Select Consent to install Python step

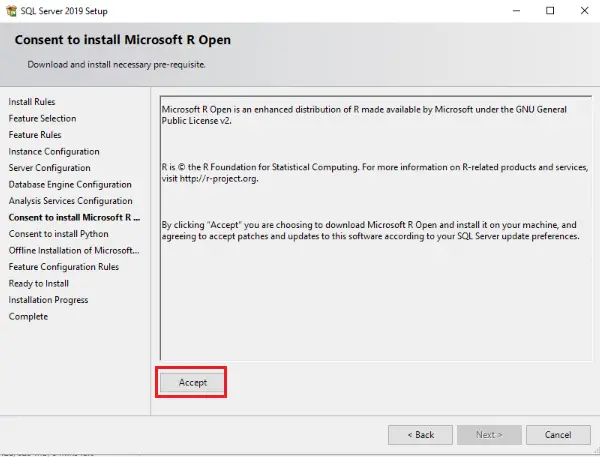click(59, 234)
